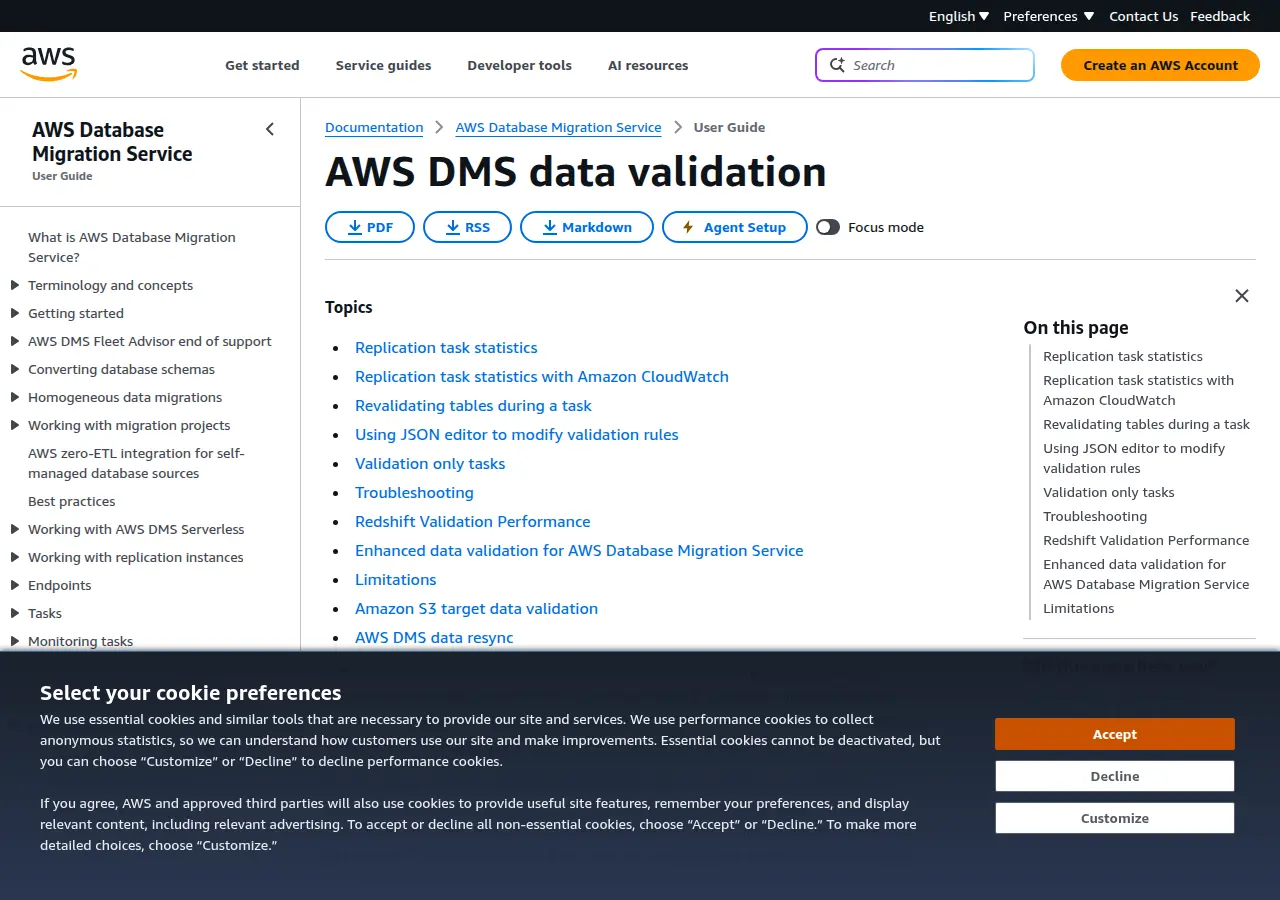Expand Terminology and concepts in sidebar

15,285
